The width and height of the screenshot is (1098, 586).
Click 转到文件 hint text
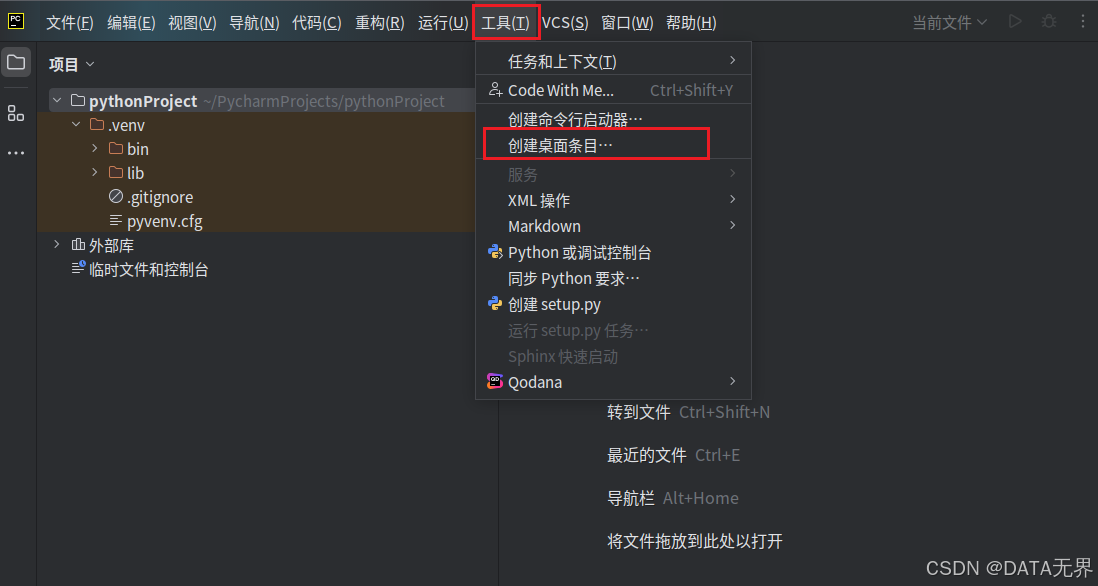pyautogui.click(x=639, y=412)
